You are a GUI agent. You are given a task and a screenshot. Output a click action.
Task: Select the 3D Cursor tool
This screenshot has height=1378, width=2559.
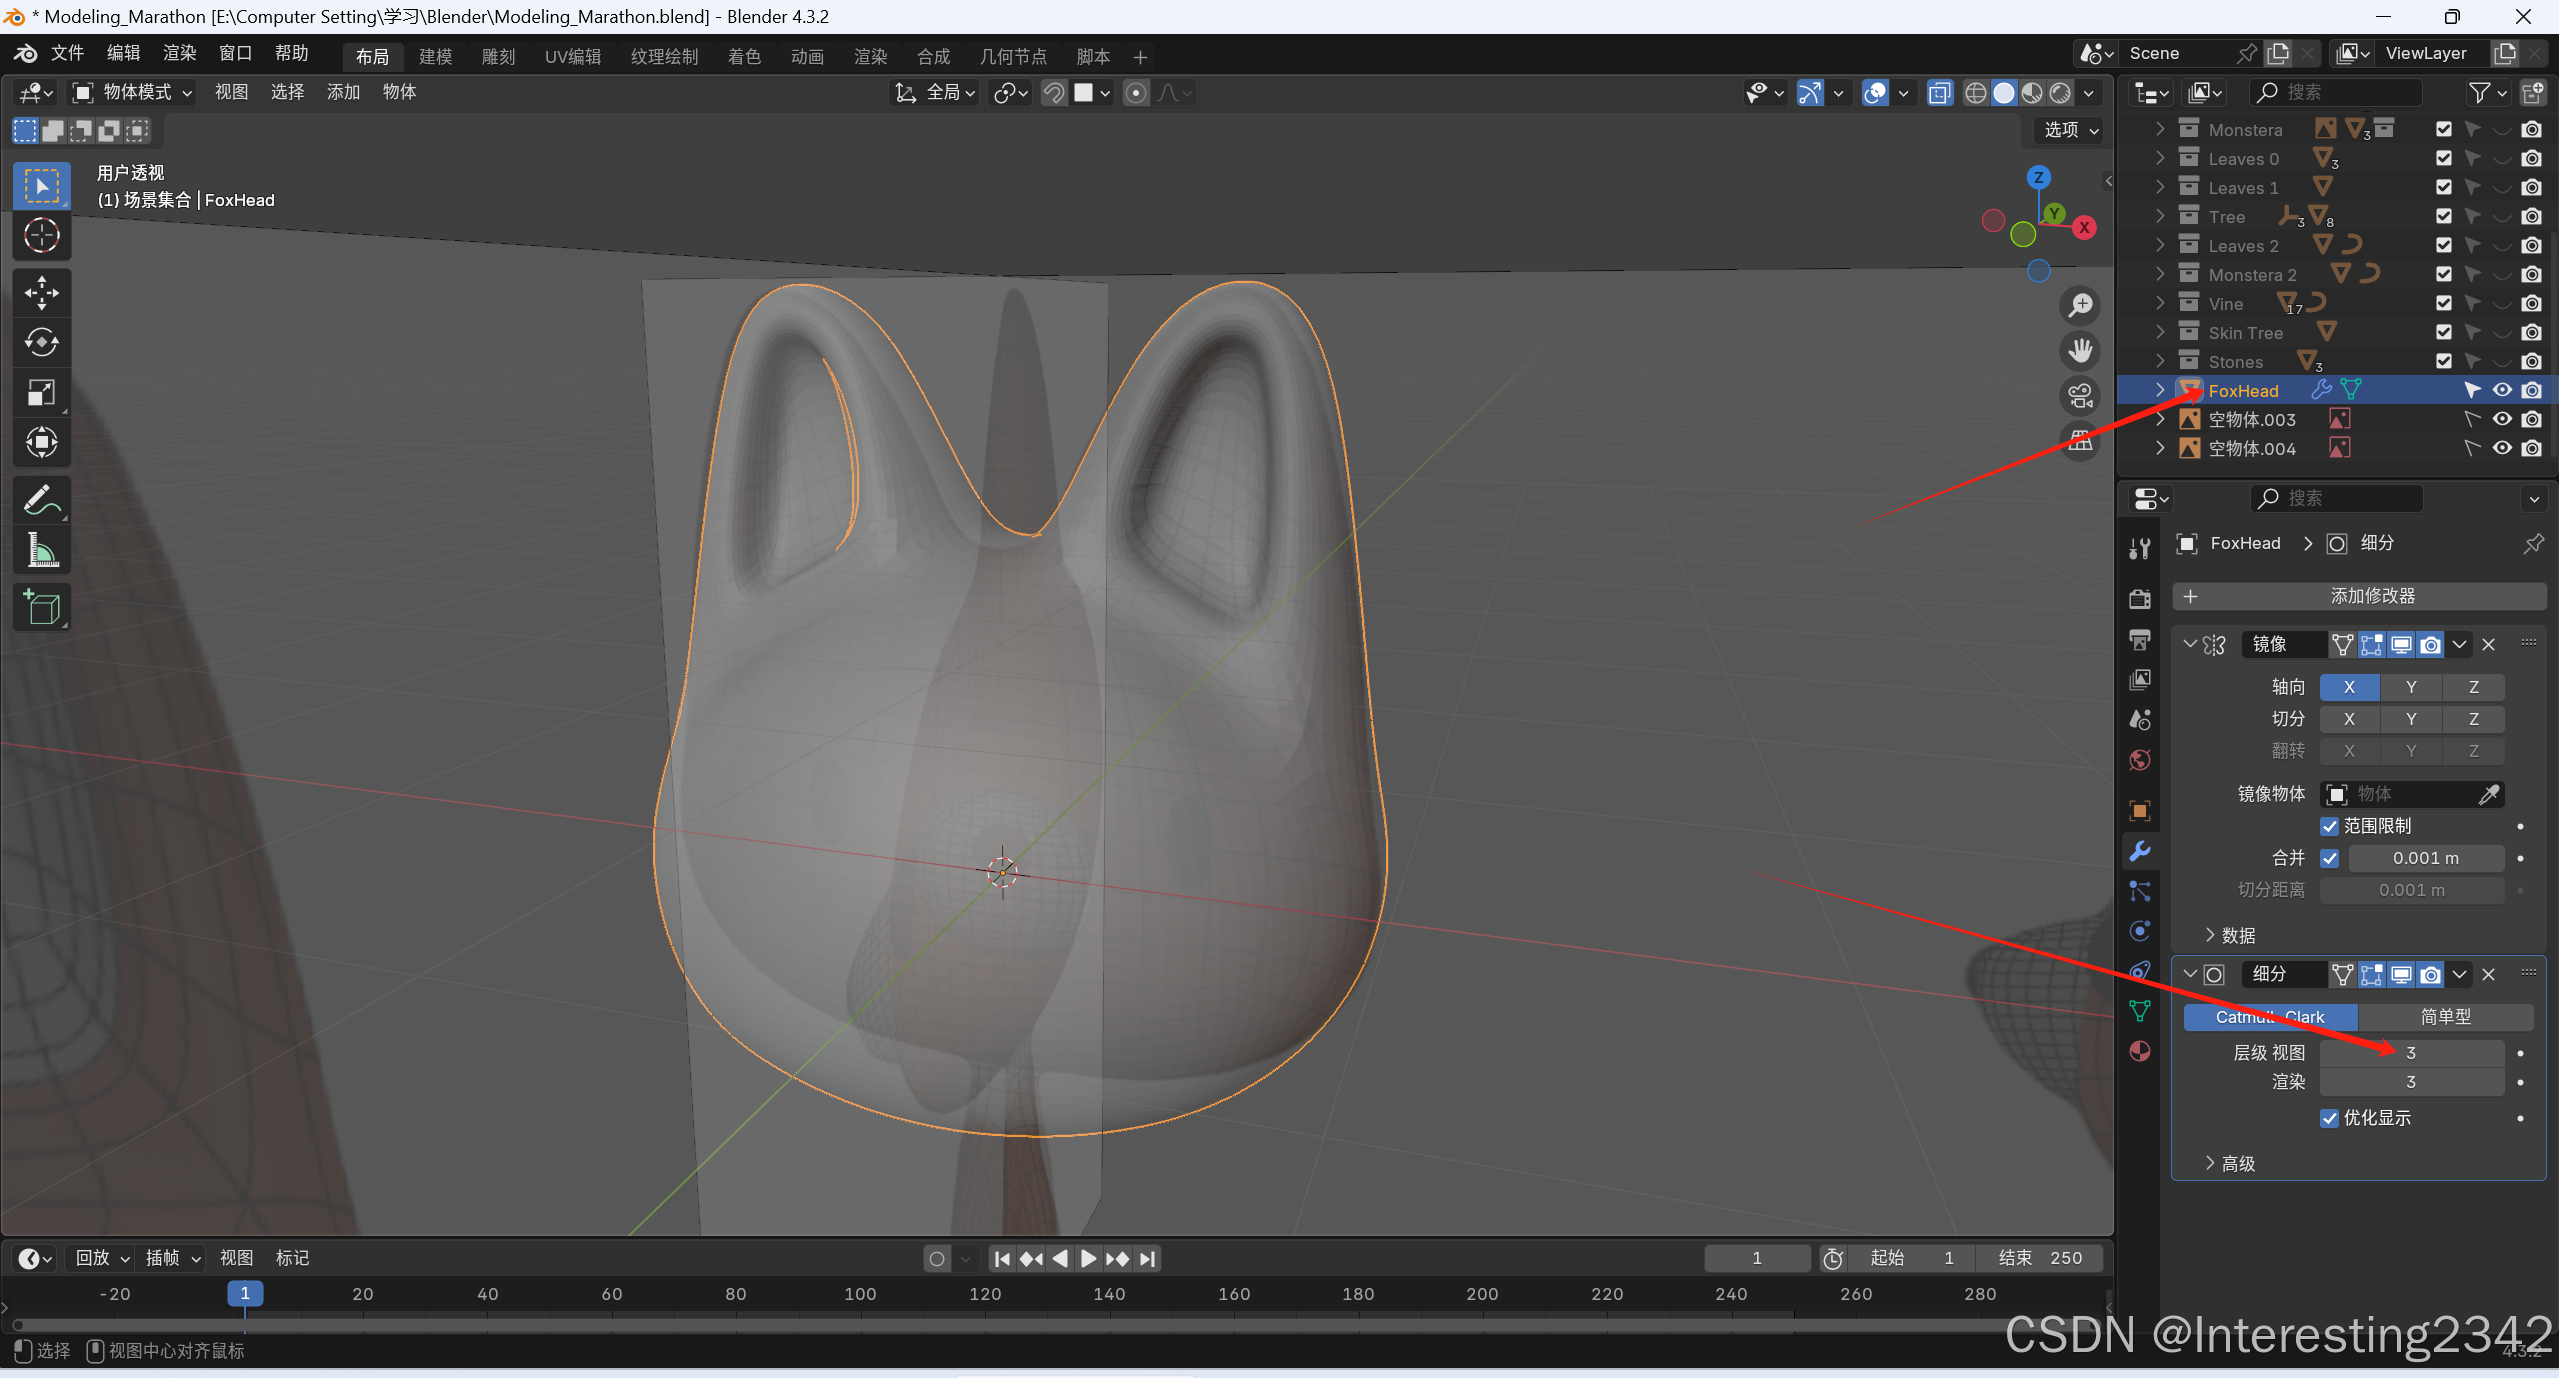(x=41, y=236)
